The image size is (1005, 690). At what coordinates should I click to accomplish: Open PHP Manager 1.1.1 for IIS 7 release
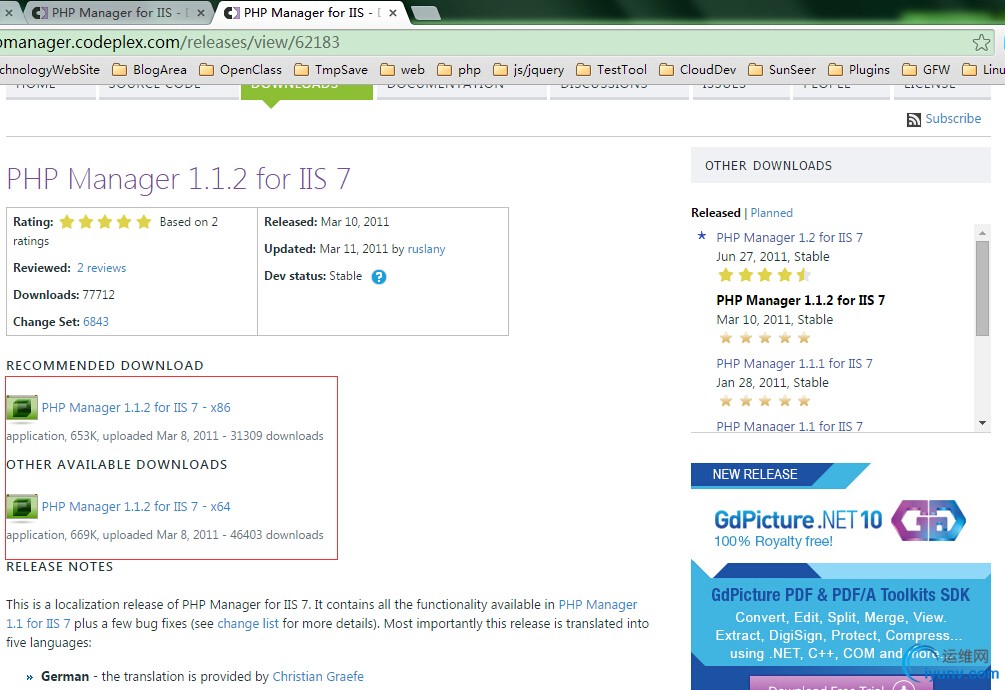pyautogui.click(x=794, y=363)
